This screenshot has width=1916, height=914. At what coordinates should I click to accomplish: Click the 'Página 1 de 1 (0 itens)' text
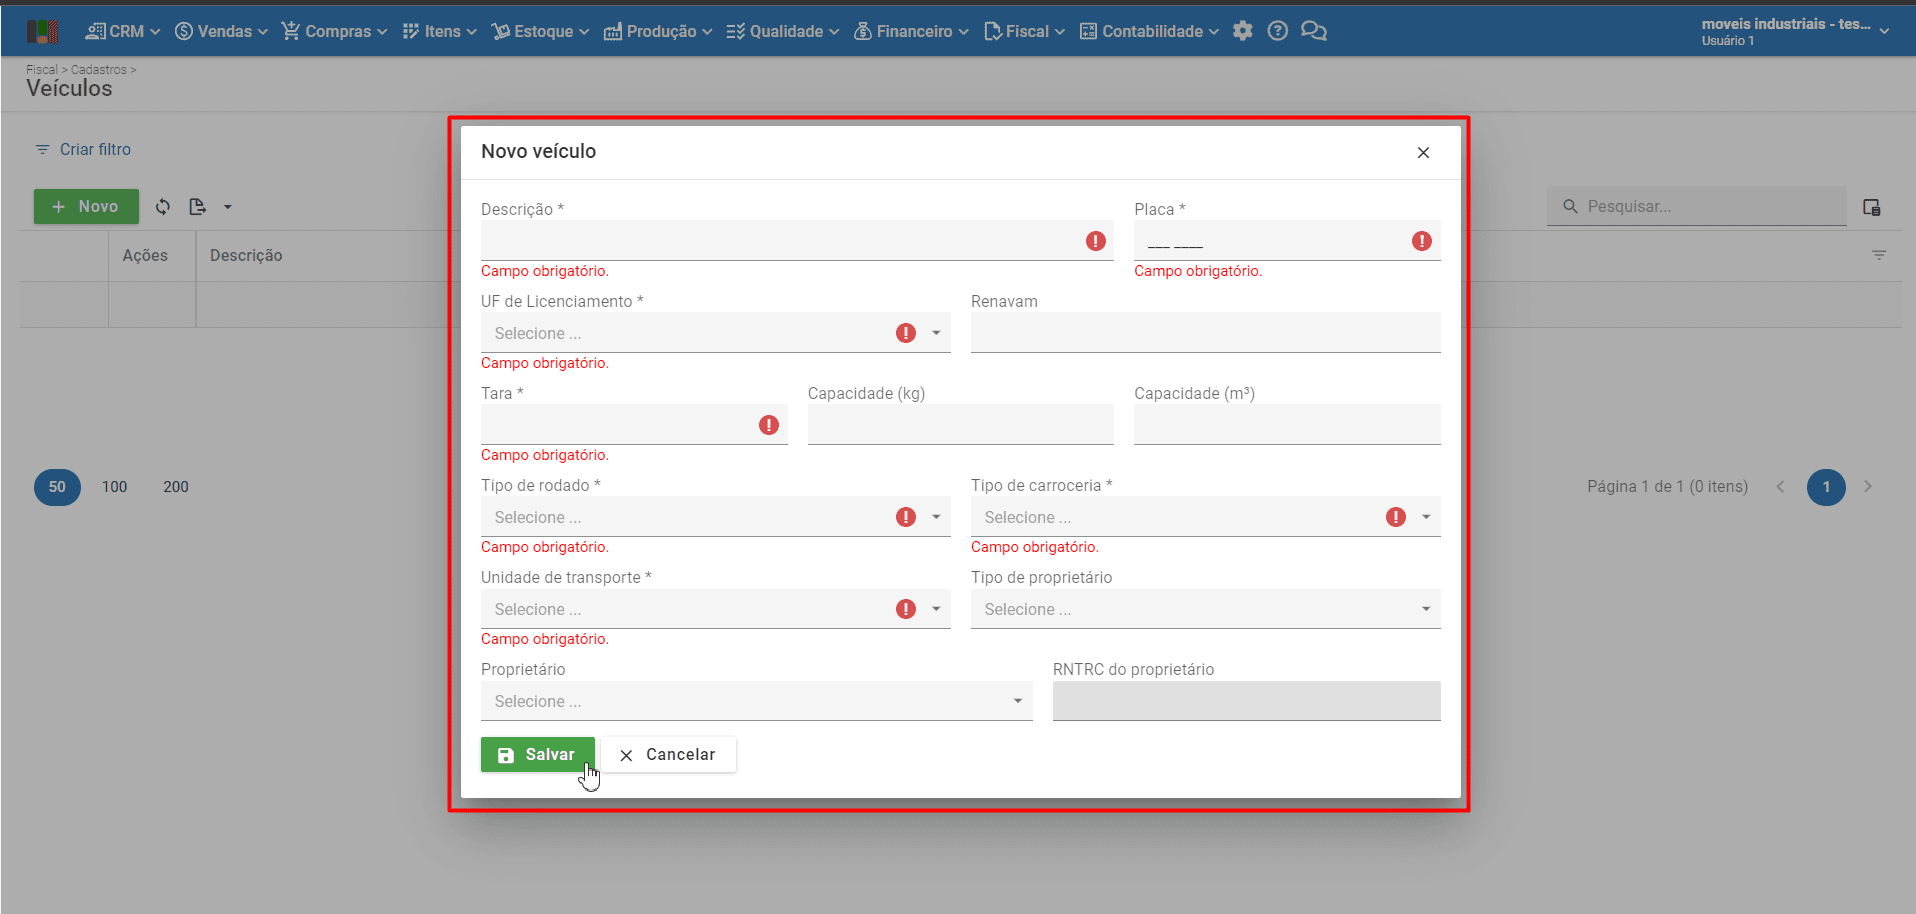1667,487
